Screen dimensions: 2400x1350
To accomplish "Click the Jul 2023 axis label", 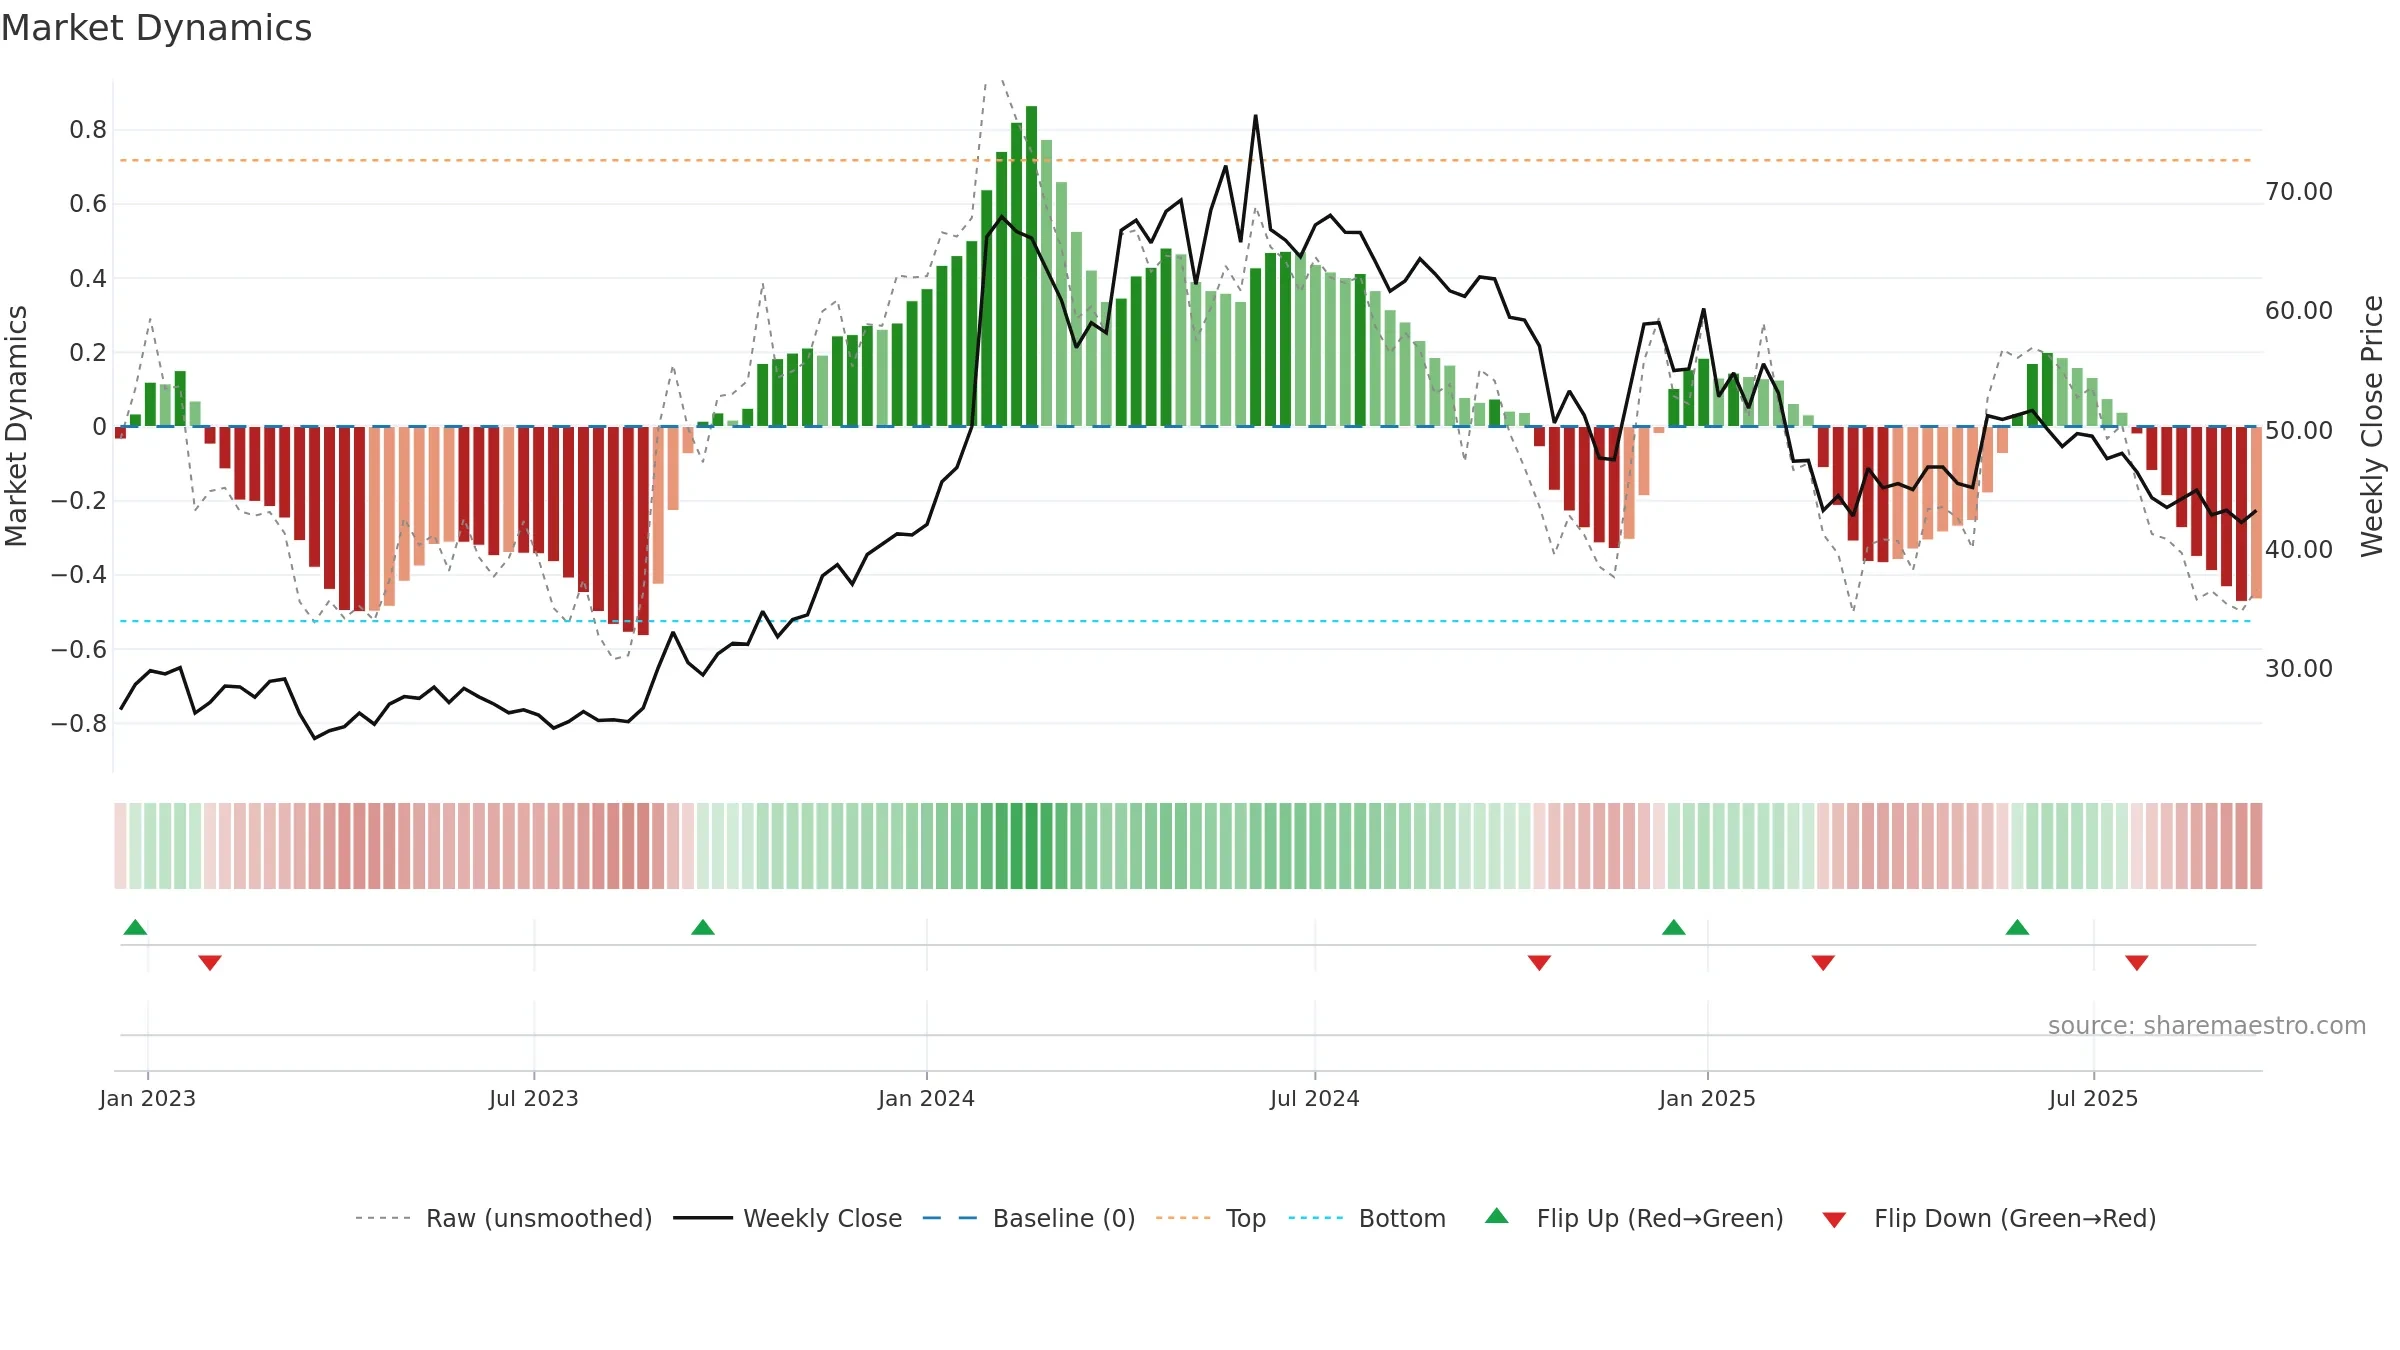I will click(x=533, y=1098).
